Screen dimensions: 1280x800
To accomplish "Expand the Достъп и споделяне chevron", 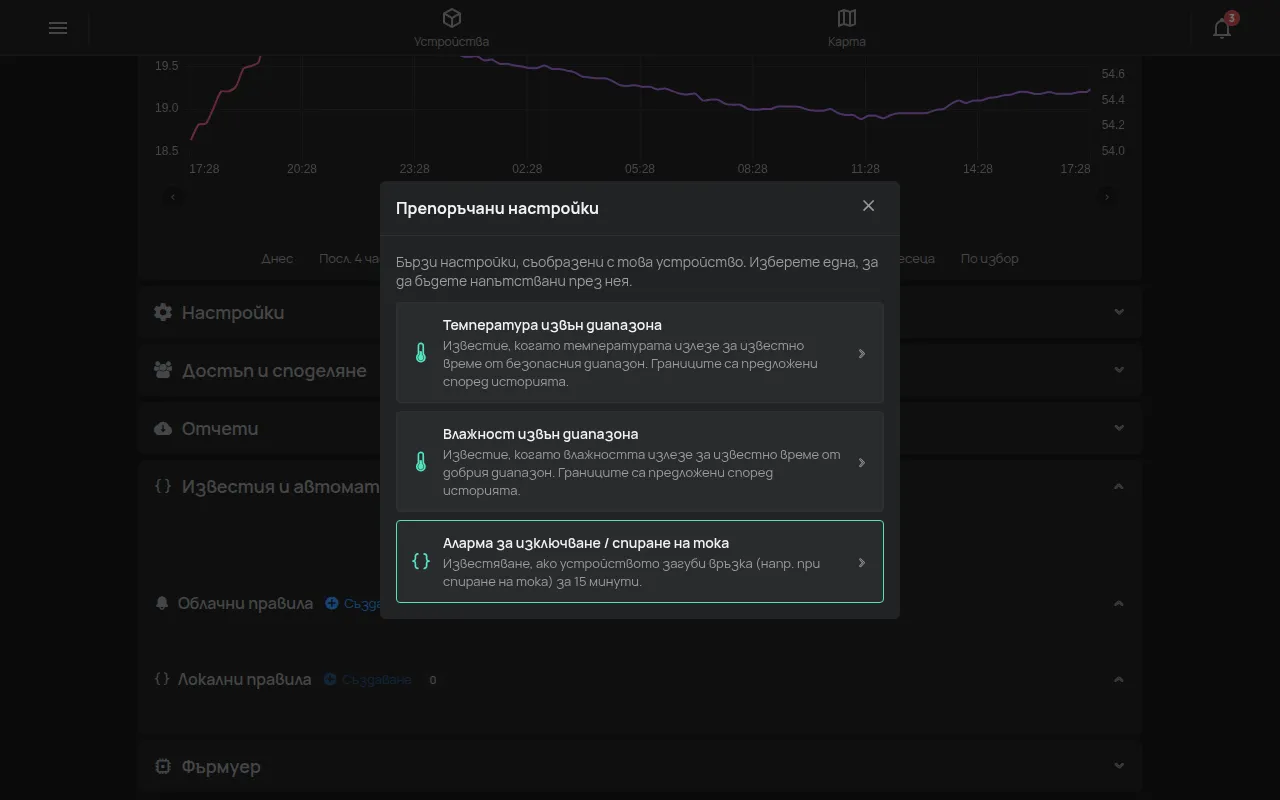I will pos(1119,370).
